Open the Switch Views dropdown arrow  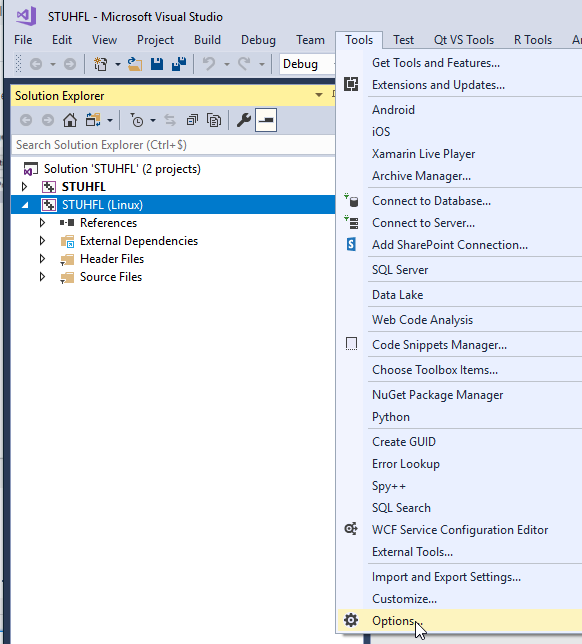pyautogui.click(x=110, y=120)
